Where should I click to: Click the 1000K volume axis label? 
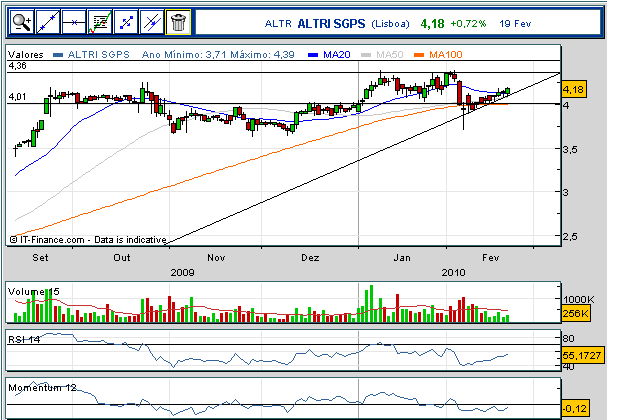(578, 299)
